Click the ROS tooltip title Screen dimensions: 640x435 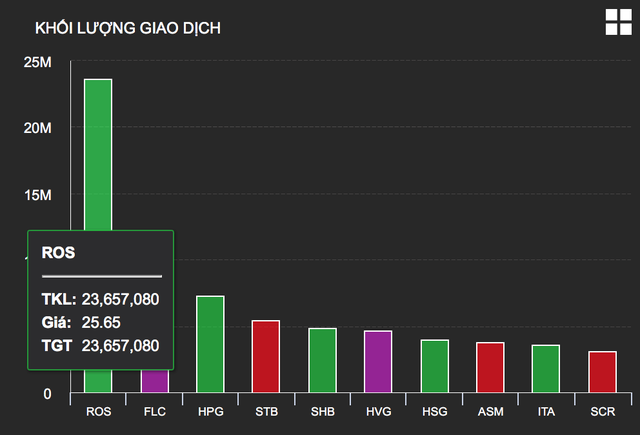pos(56,254)
